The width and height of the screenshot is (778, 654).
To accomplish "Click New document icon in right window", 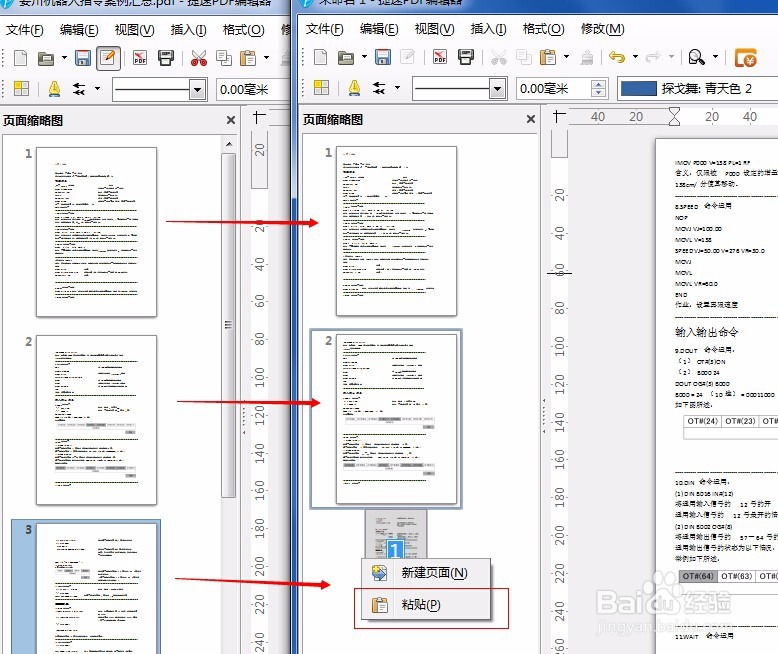I will [x=321, y=58].
